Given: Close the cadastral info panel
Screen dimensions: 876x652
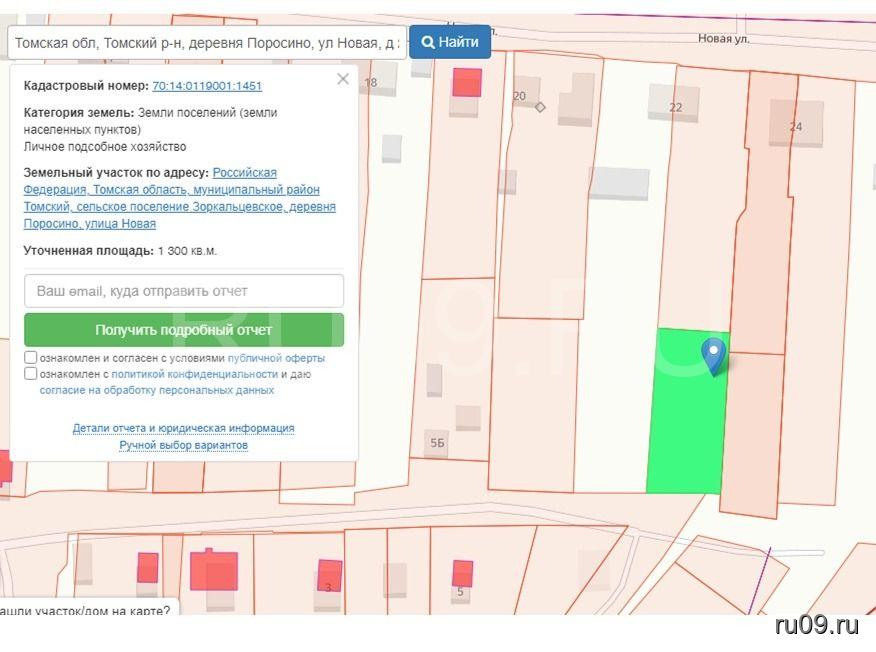Looking at the screenshot, I should pyautogui.click(x=343, y=79).
